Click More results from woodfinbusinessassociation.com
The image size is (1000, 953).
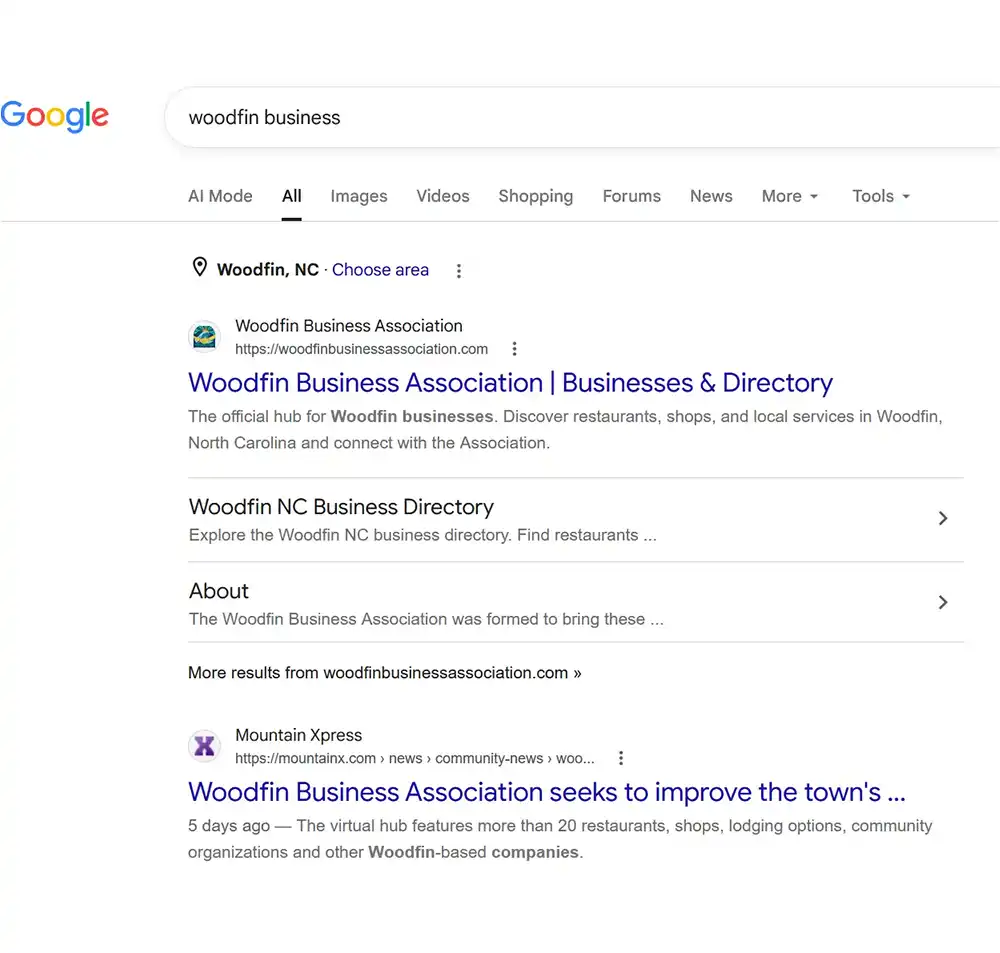tap(385, 673)
